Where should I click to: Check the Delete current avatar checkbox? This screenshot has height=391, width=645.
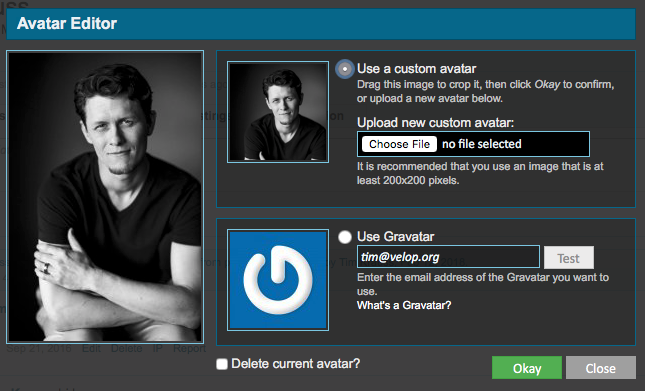(222, 364)
